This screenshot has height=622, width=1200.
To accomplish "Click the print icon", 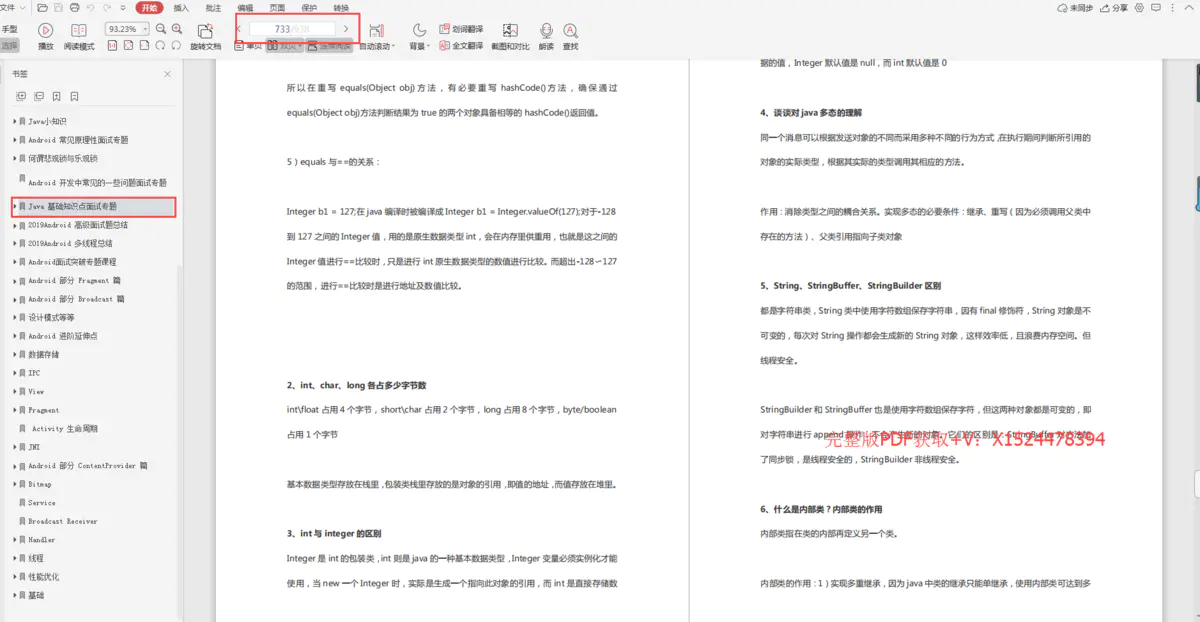I will tap(75, 8).
